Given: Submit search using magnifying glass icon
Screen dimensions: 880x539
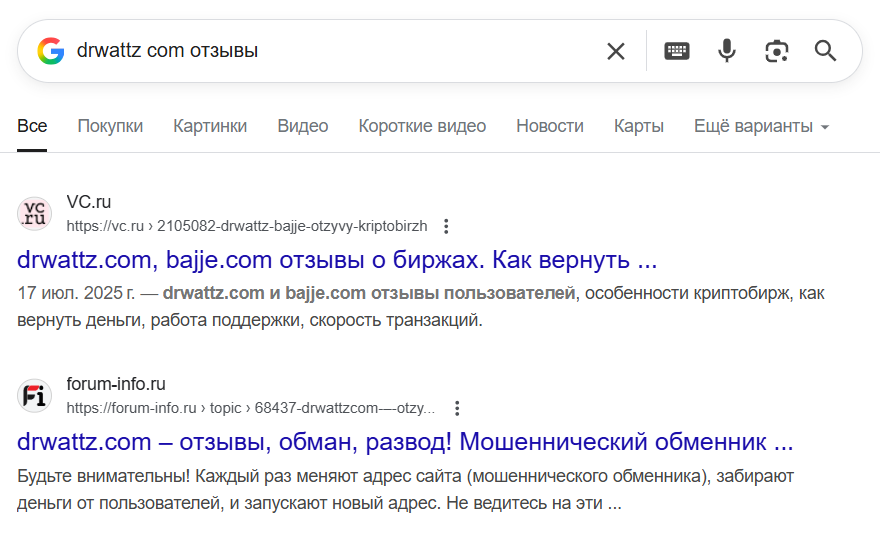Looking at the screenshot, I should 825,51.
